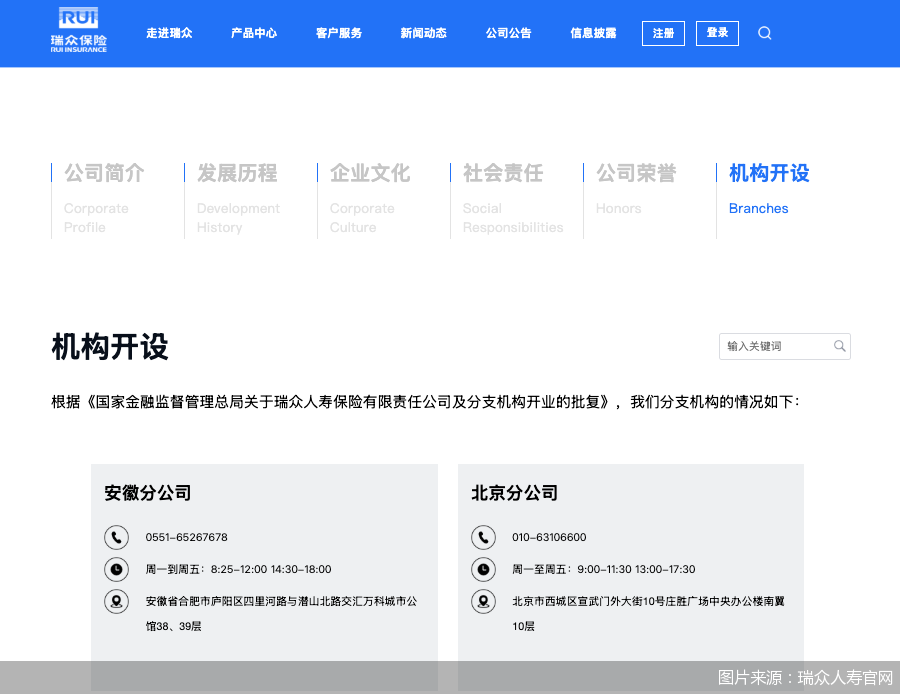The height and width of the screenshot is (694, 900).
Task: Open the 走进瑞众 navigation menu
Action: (169, 33)
